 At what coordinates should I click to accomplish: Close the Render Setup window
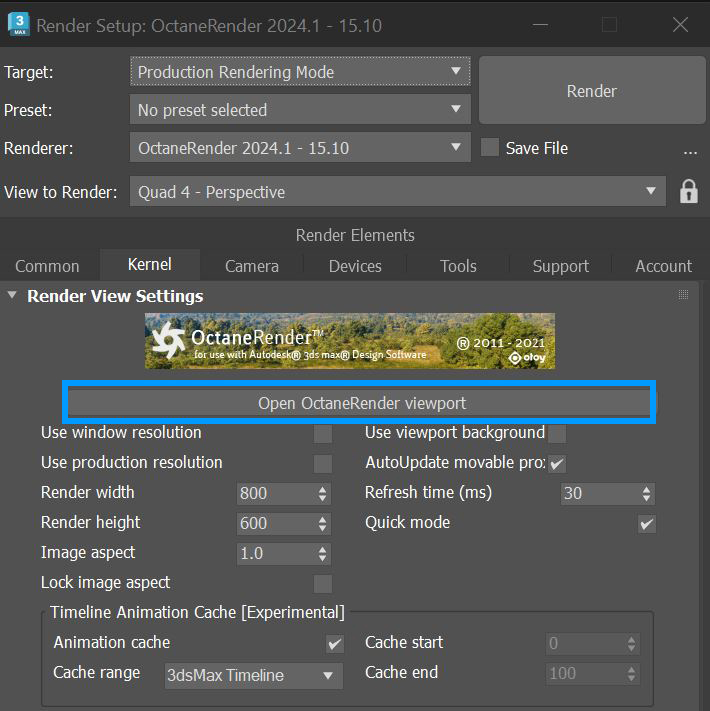680,25
